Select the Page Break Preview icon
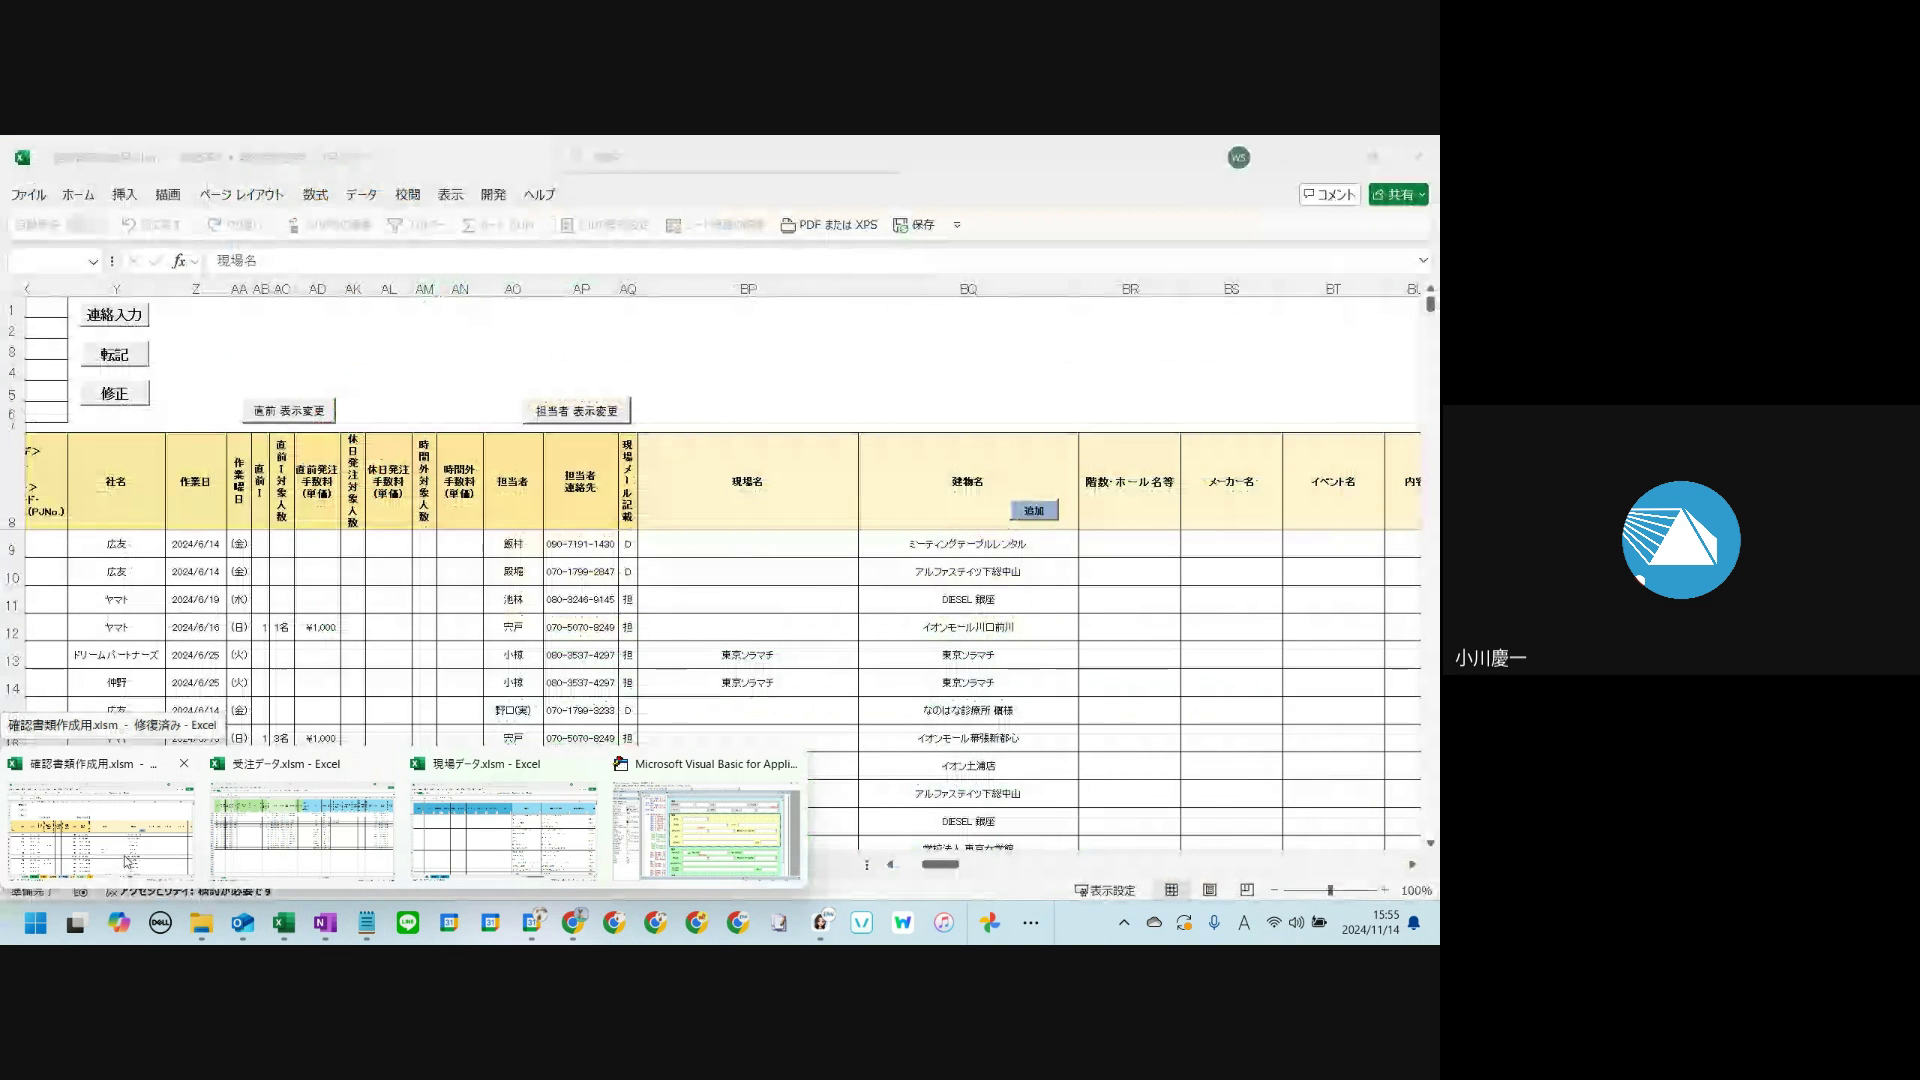This screenshot has width=1920, height=1080. (1247, 890)
